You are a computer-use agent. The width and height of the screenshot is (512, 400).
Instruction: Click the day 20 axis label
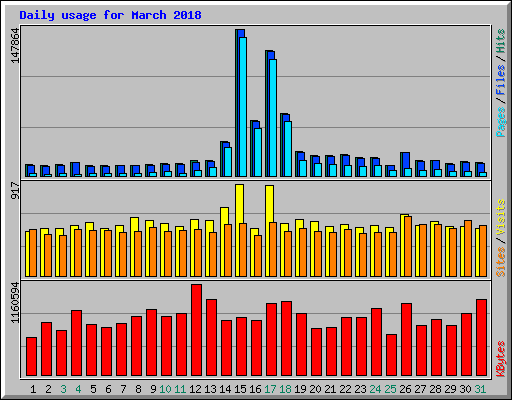pos(315,389)
